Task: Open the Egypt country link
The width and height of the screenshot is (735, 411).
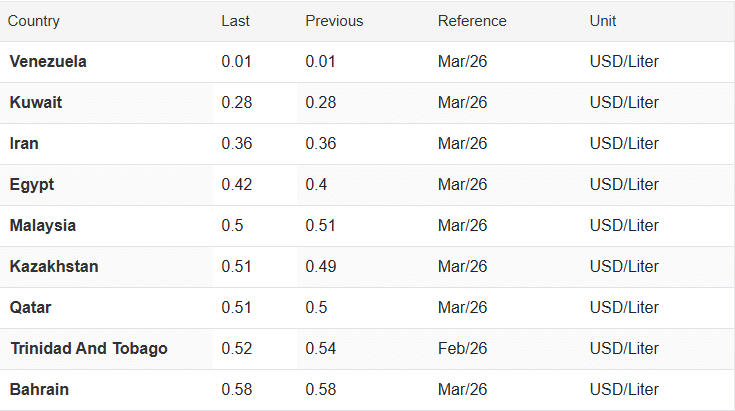Action: (x=32, y=185)
